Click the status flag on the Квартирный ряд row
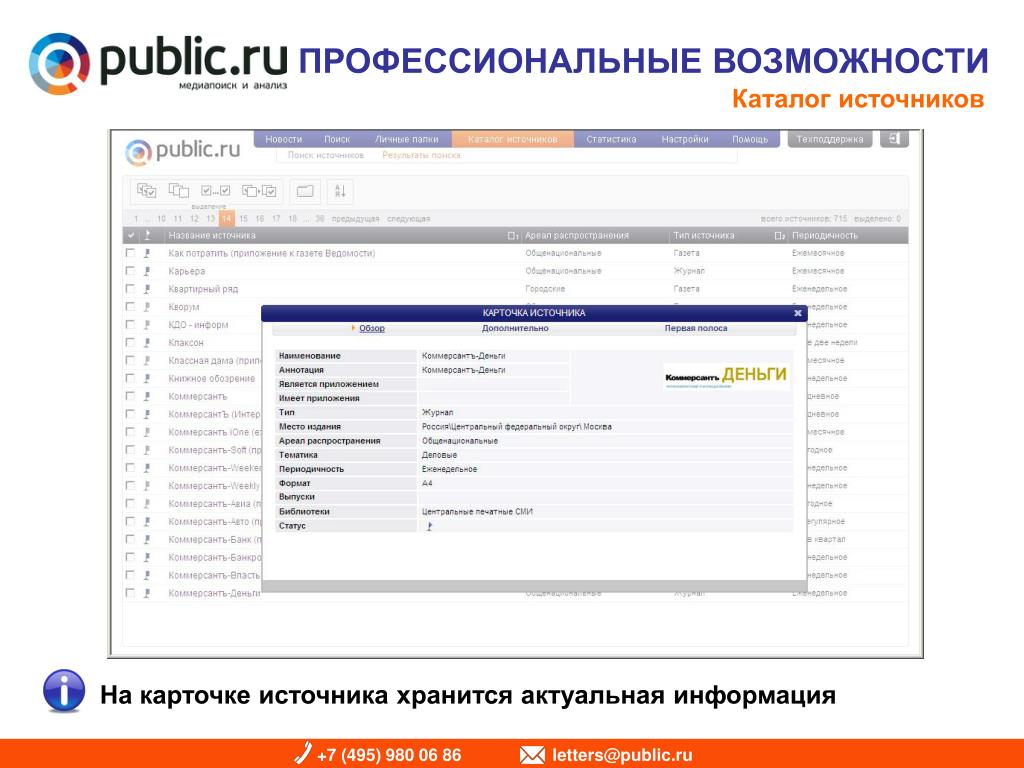This screenshot has width=1024, height=768. click(148, 289)
